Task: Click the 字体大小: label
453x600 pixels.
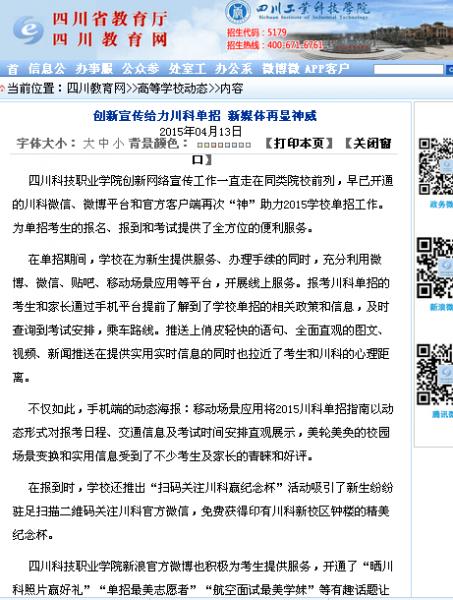Action: coord(46,143)
